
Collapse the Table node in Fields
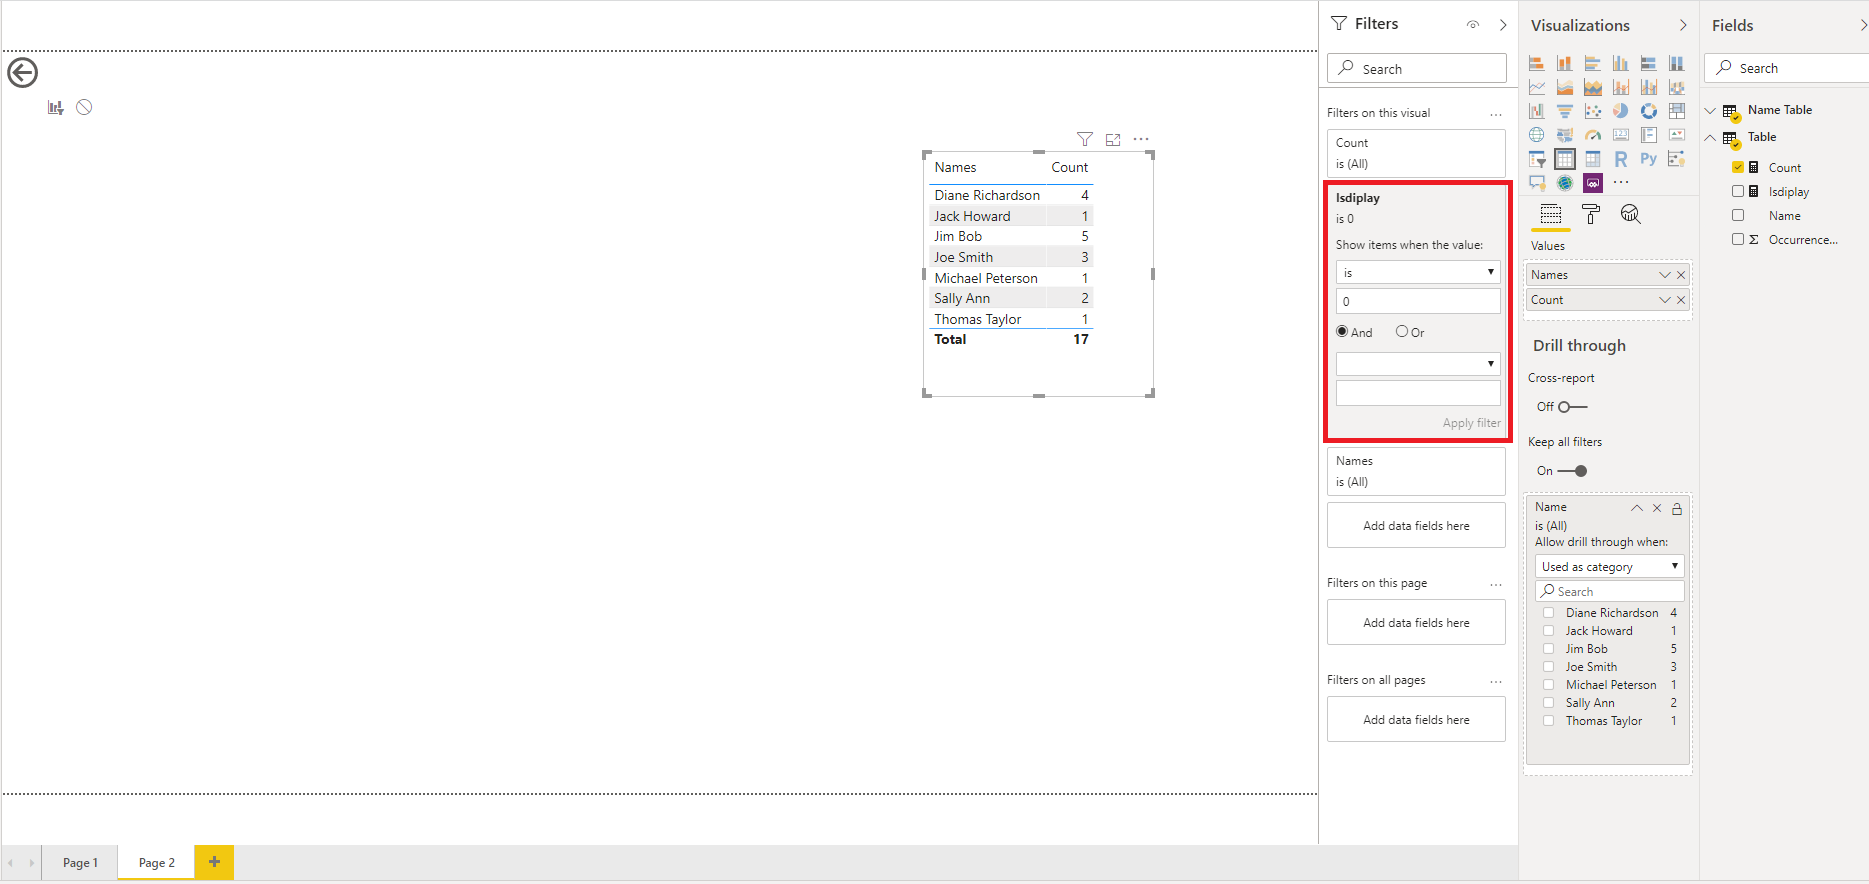(1710, 137)
